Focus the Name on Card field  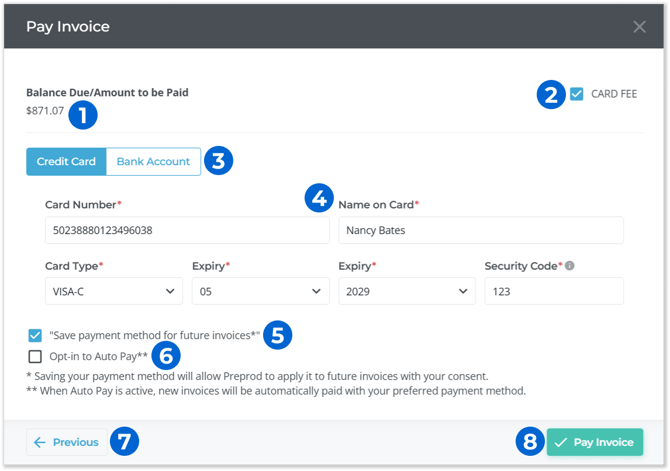pos(480,231)
